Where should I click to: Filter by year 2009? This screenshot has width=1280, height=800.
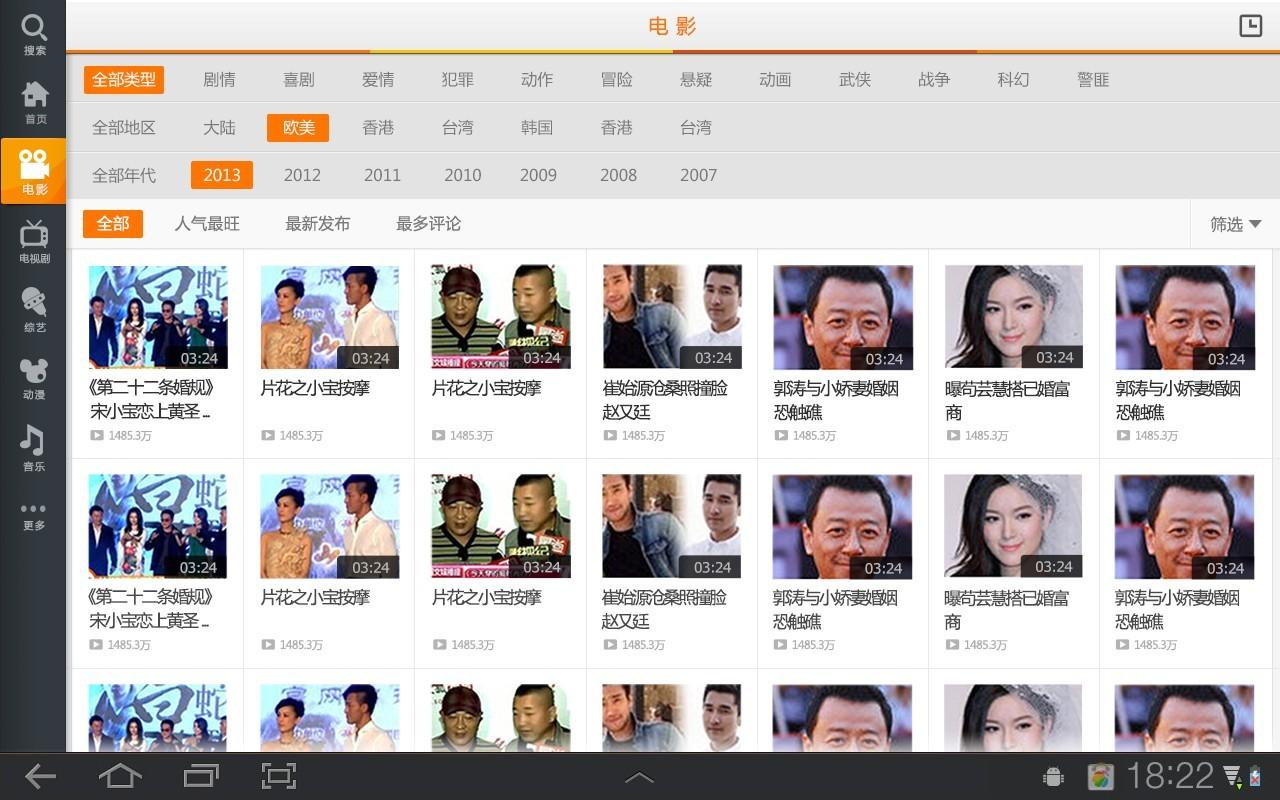pos(538,175)
